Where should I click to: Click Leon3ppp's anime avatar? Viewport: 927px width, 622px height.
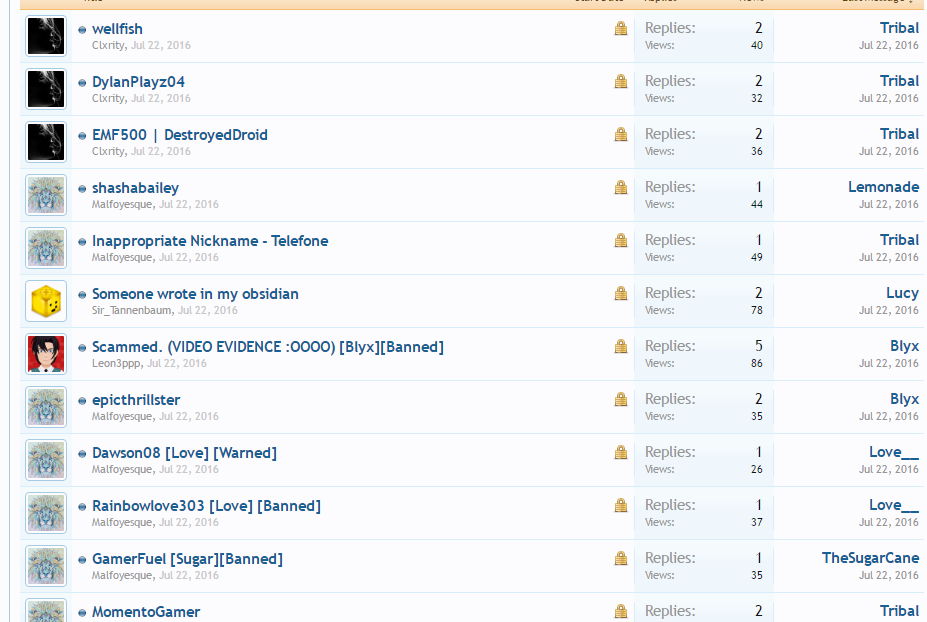(x=46, y=354)
